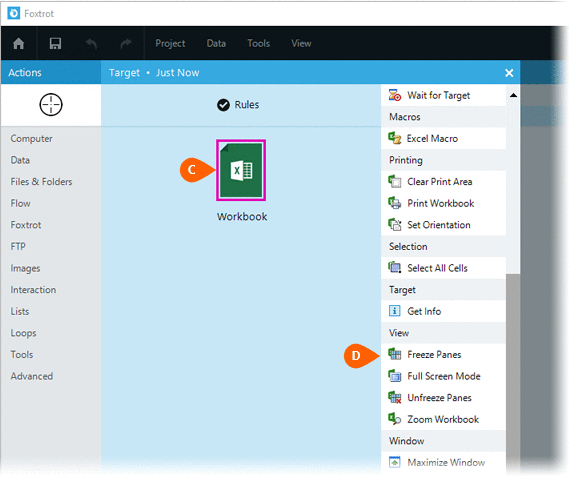577x492 pixels.
Task: Click the Zoom Workbook action
Action: [x=443, y=420]
